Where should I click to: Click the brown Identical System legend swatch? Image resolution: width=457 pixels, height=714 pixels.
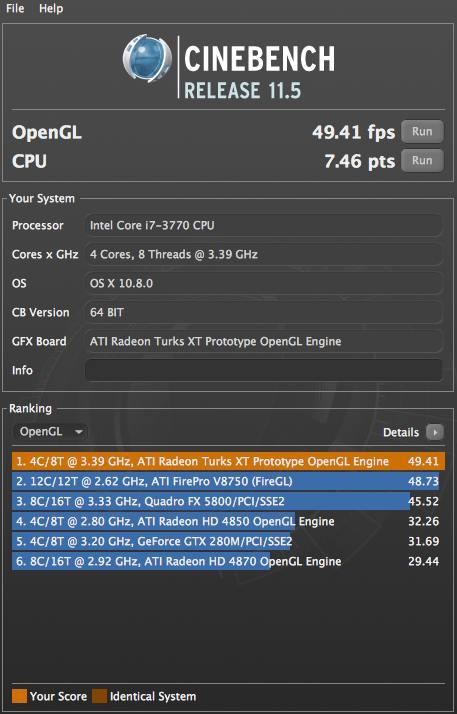99,696
